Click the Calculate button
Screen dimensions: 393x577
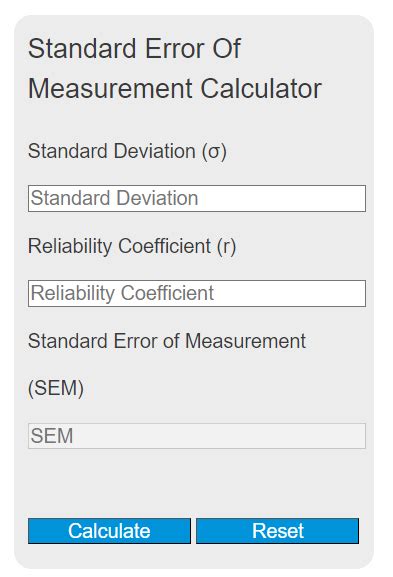tap(109, 531)
